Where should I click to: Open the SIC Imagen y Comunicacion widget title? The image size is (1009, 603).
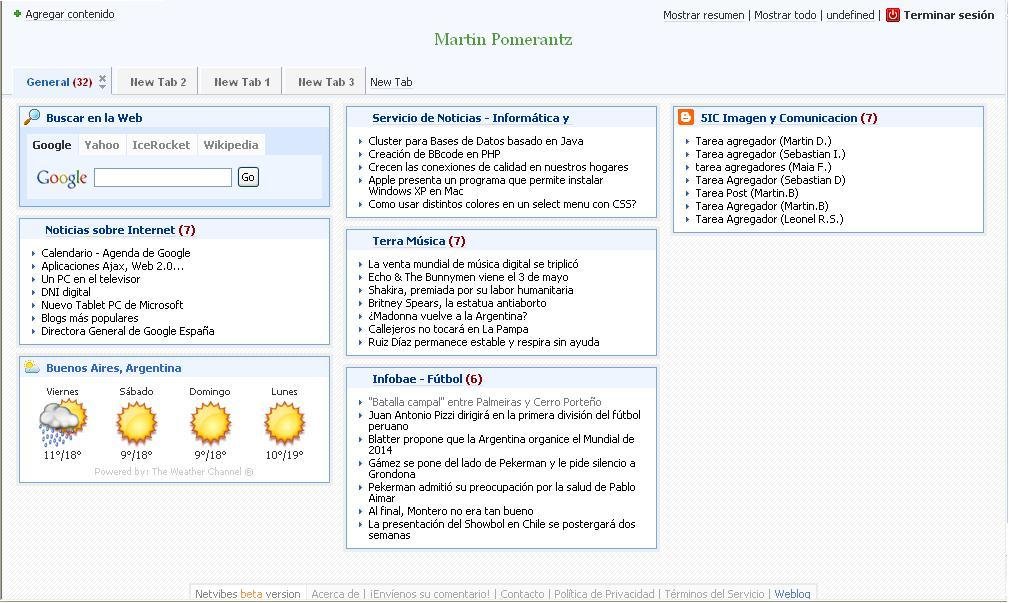point(779,118)
